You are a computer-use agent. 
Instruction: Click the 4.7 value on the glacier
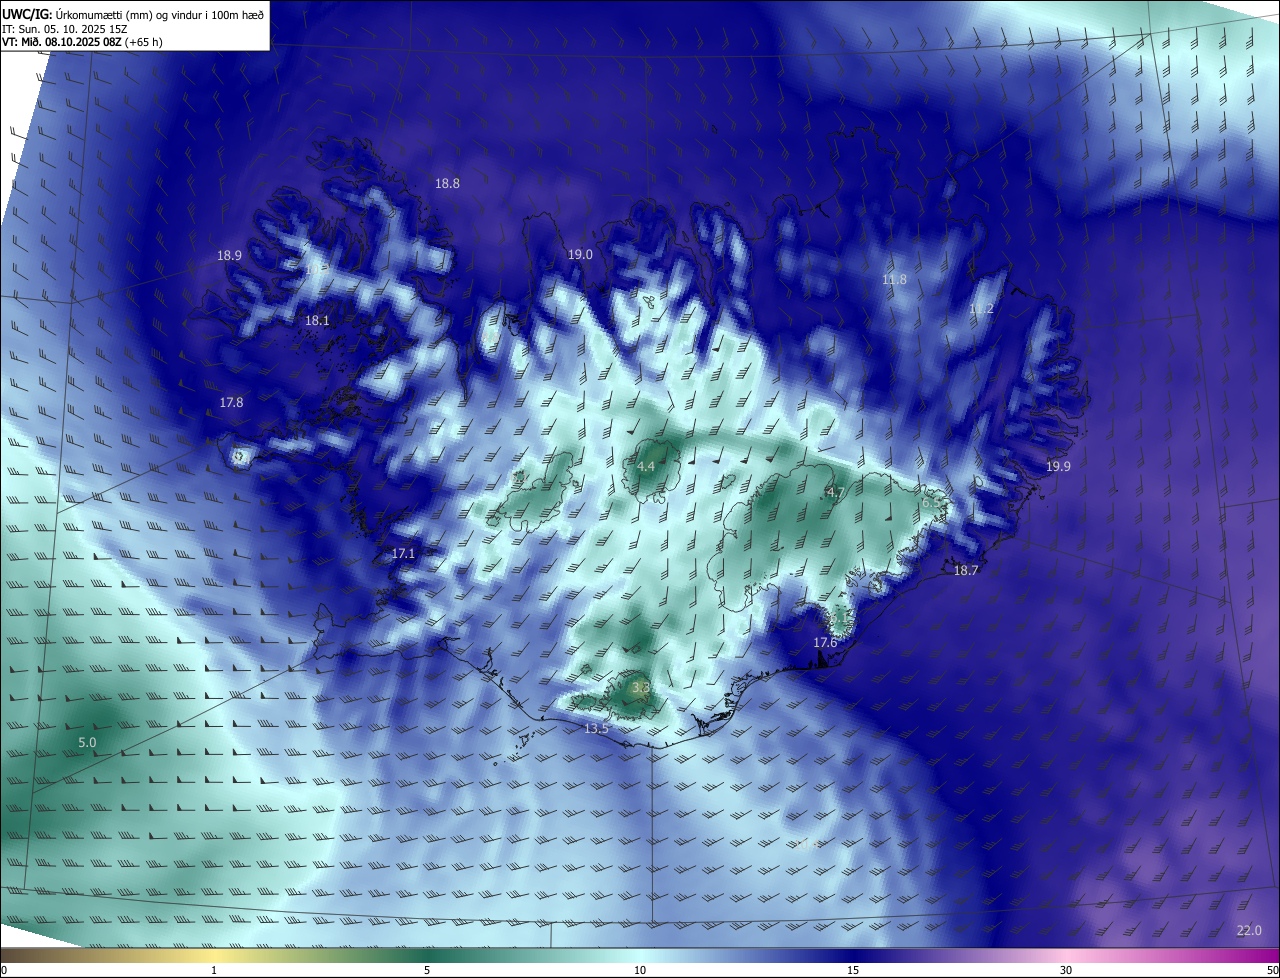click(x=836, y=493)
